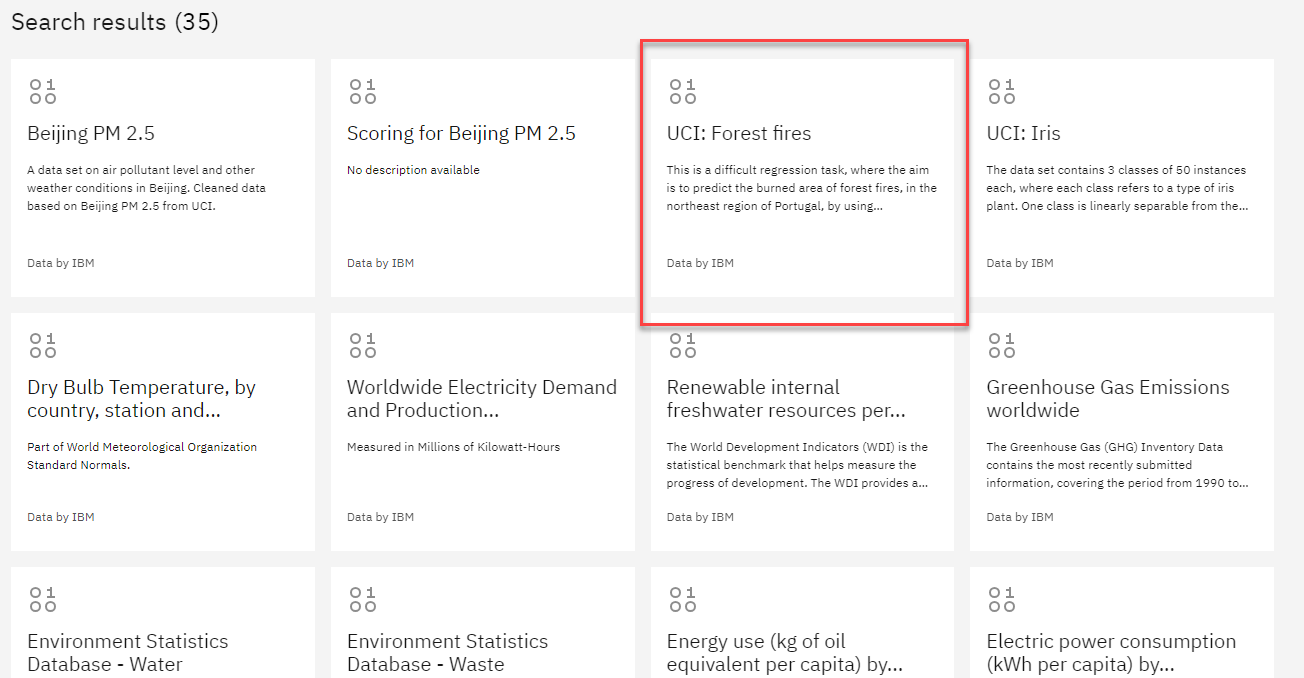Click Data by IBM on Dry Bulb card

(61, 517)
